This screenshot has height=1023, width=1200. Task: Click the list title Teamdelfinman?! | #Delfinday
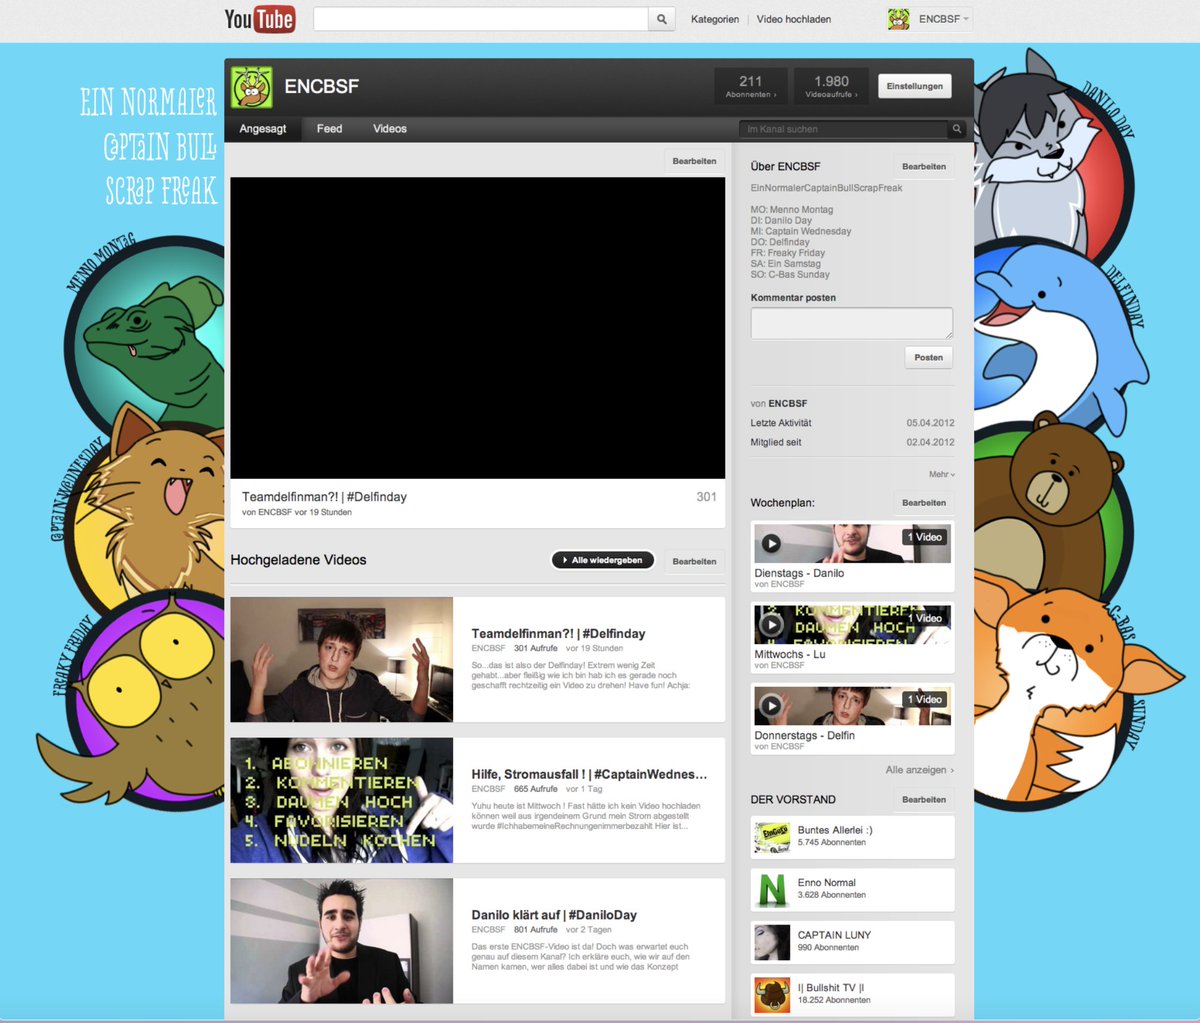click(558, 634)
